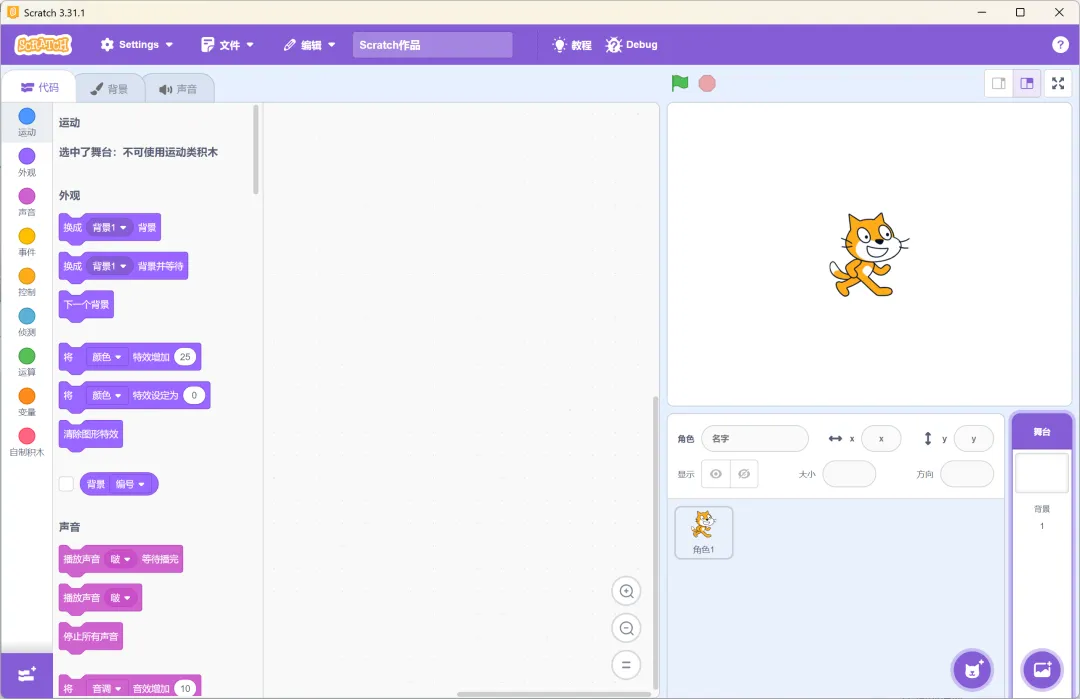Click the Debug button
This screenshot has width=1080, height=699.
(x=632, y=45)
